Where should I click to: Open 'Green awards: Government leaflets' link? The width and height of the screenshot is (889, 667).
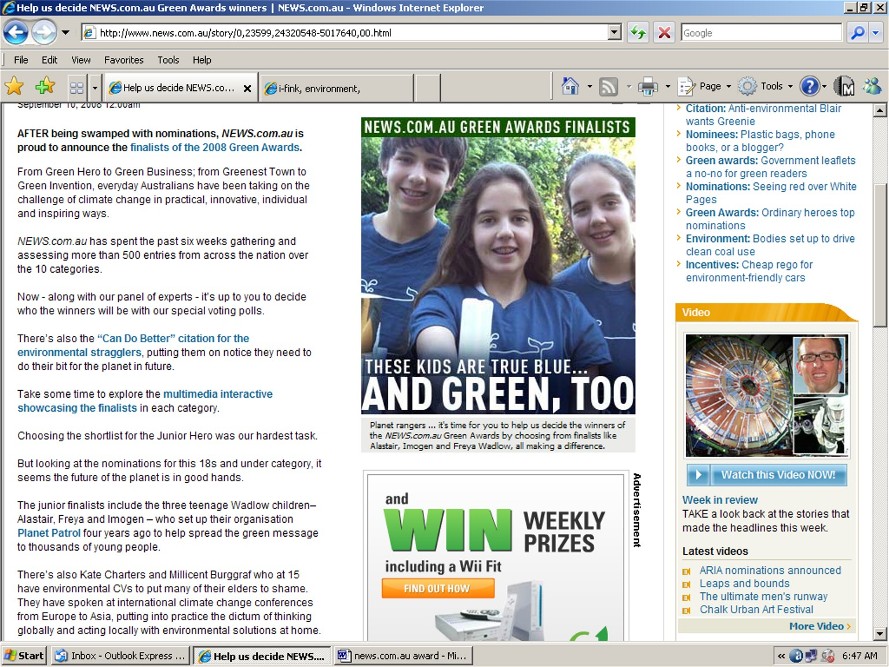click(x=771, y=167)
